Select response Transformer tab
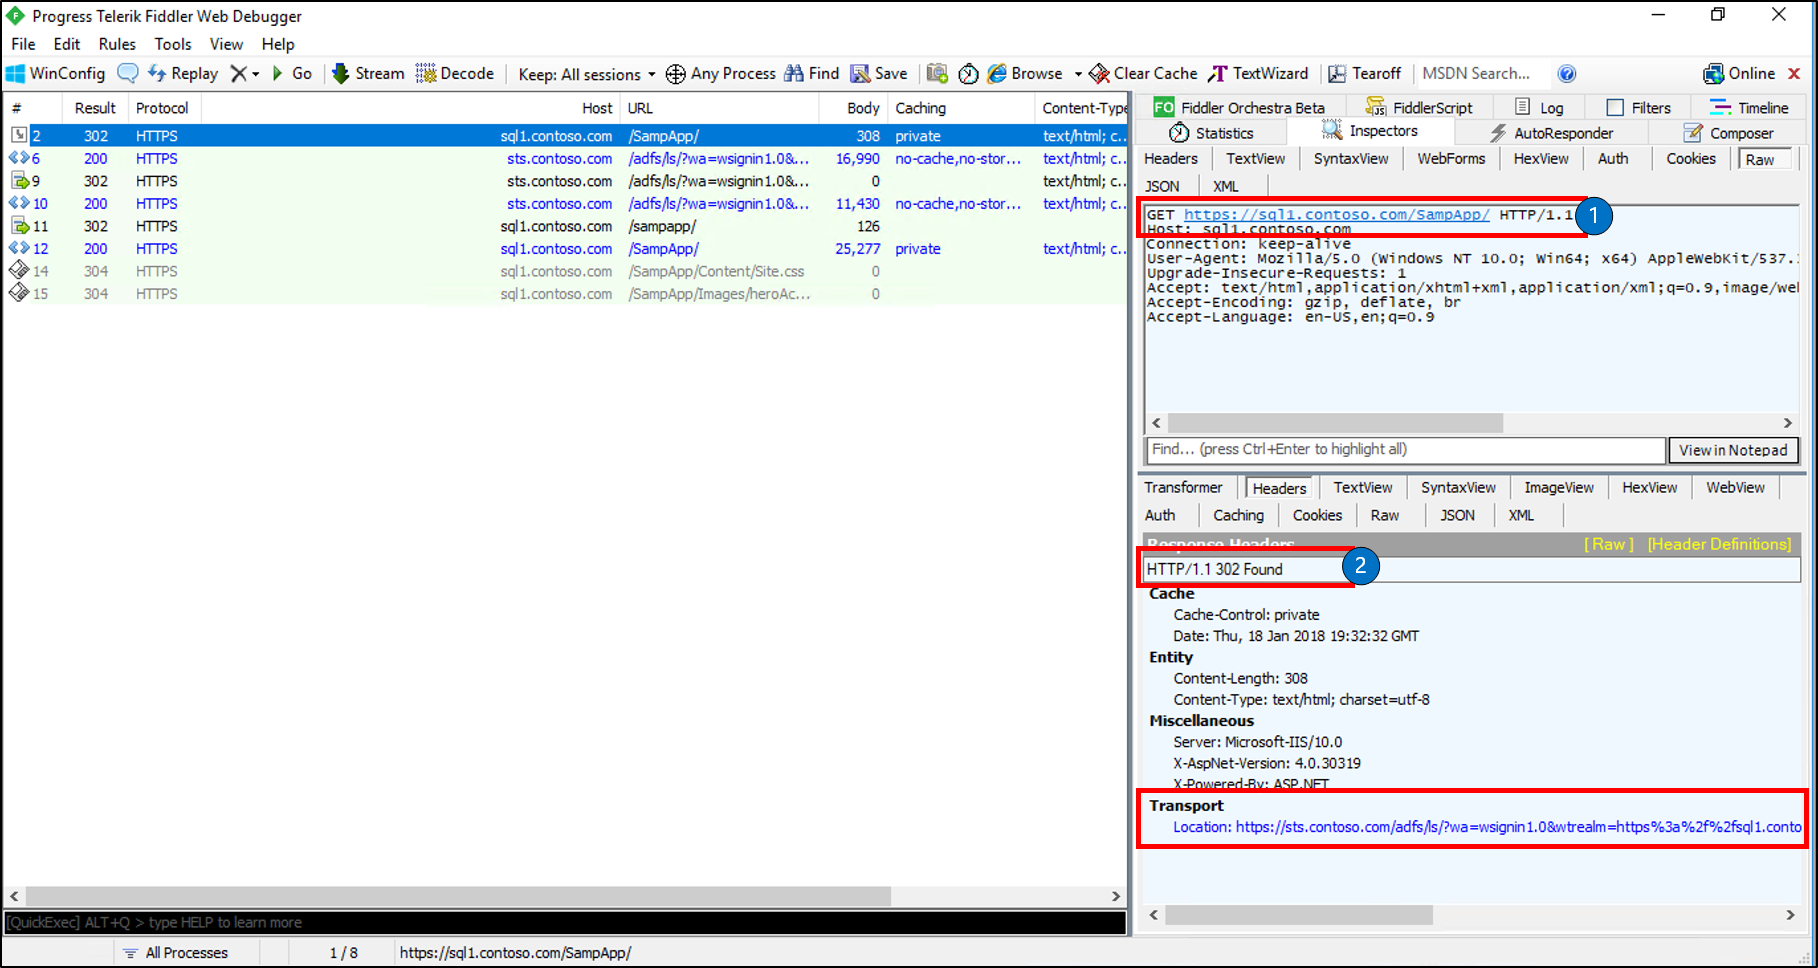 tap(1183, 487)
